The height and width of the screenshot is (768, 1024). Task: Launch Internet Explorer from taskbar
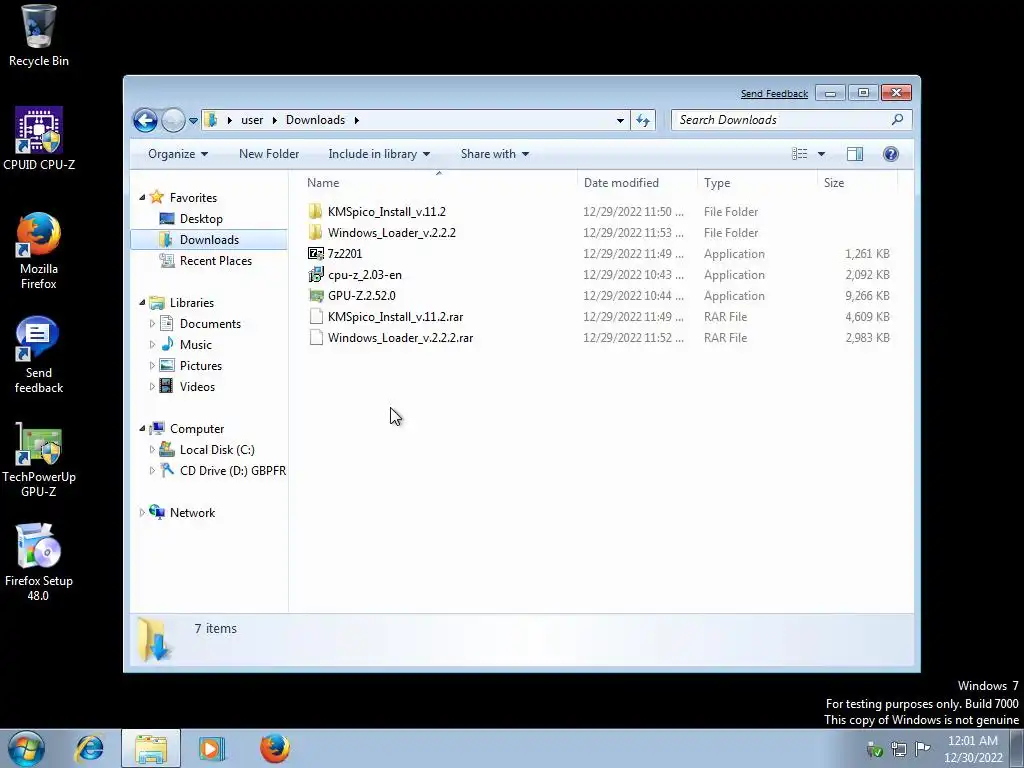coord(89,748)
